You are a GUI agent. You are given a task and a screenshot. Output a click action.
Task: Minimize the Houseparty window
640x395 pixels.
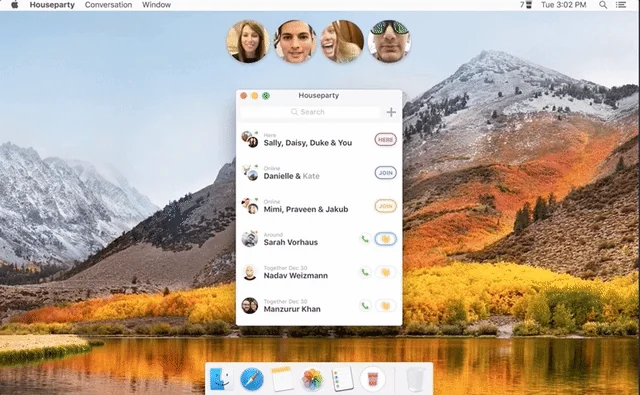(255, 95)
